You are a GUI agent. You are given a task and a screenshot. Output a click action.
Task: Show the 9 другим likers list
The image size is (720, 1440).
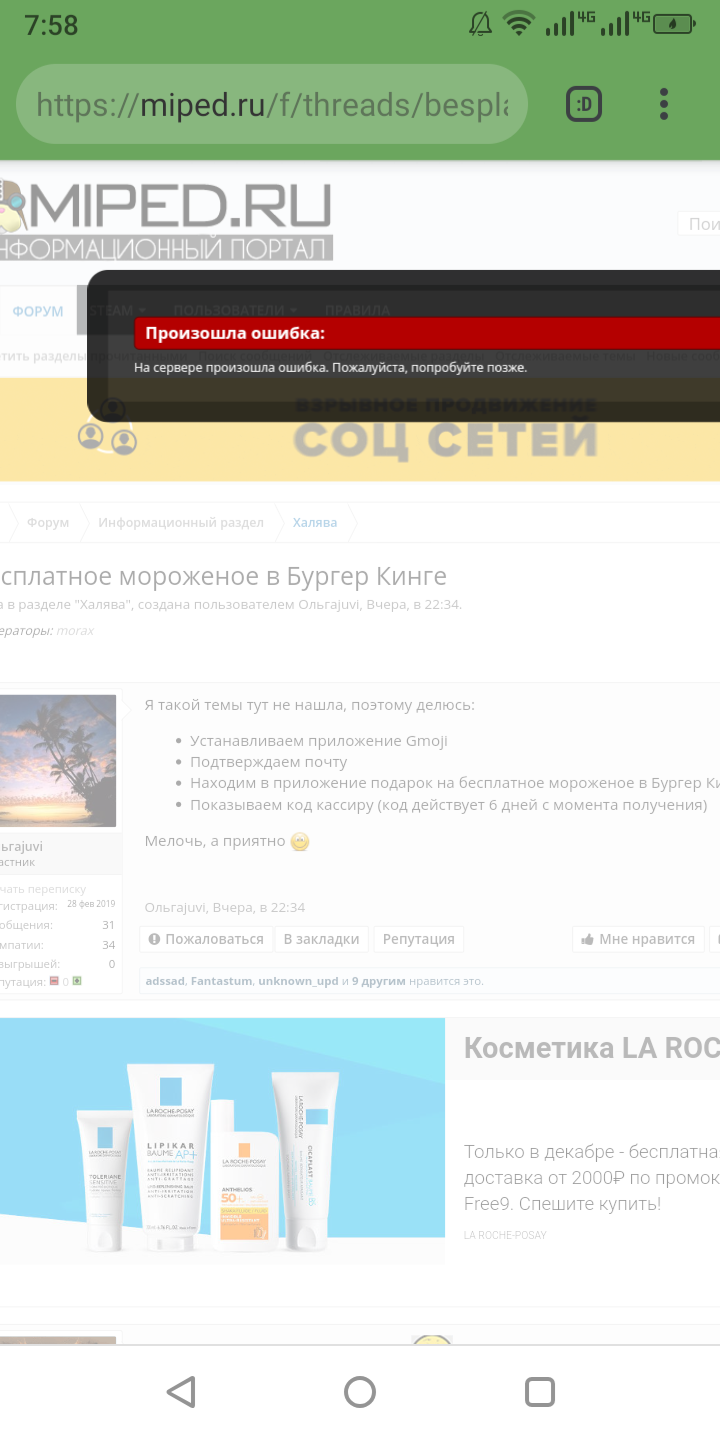[x=379, y=981]
